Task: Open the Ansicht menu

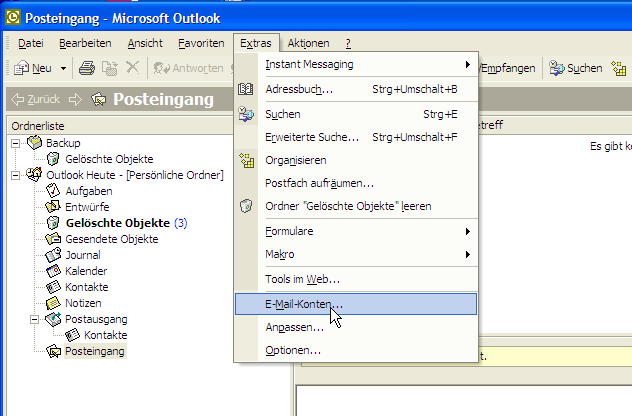Action: (145, 43)
